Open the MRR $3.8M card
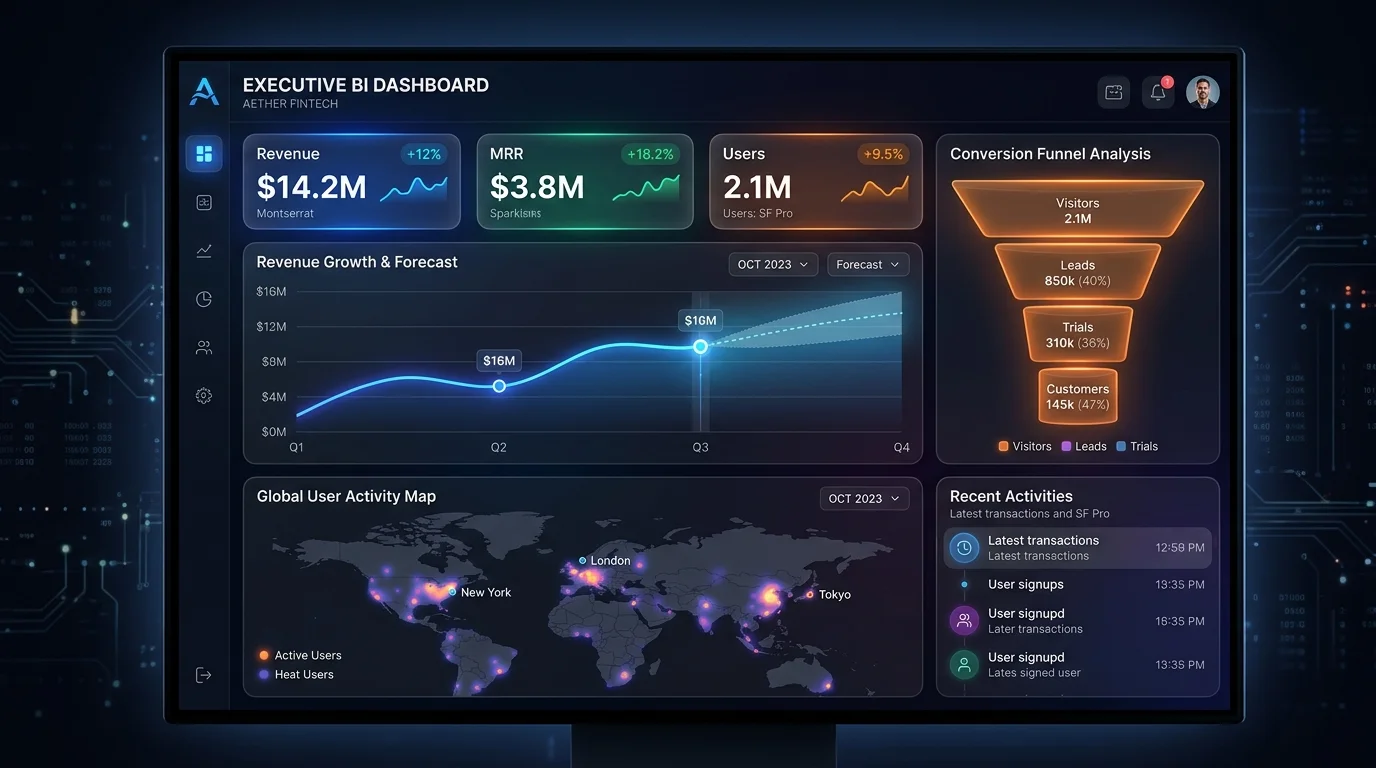 pyautogui.click(x=585, y=182)
